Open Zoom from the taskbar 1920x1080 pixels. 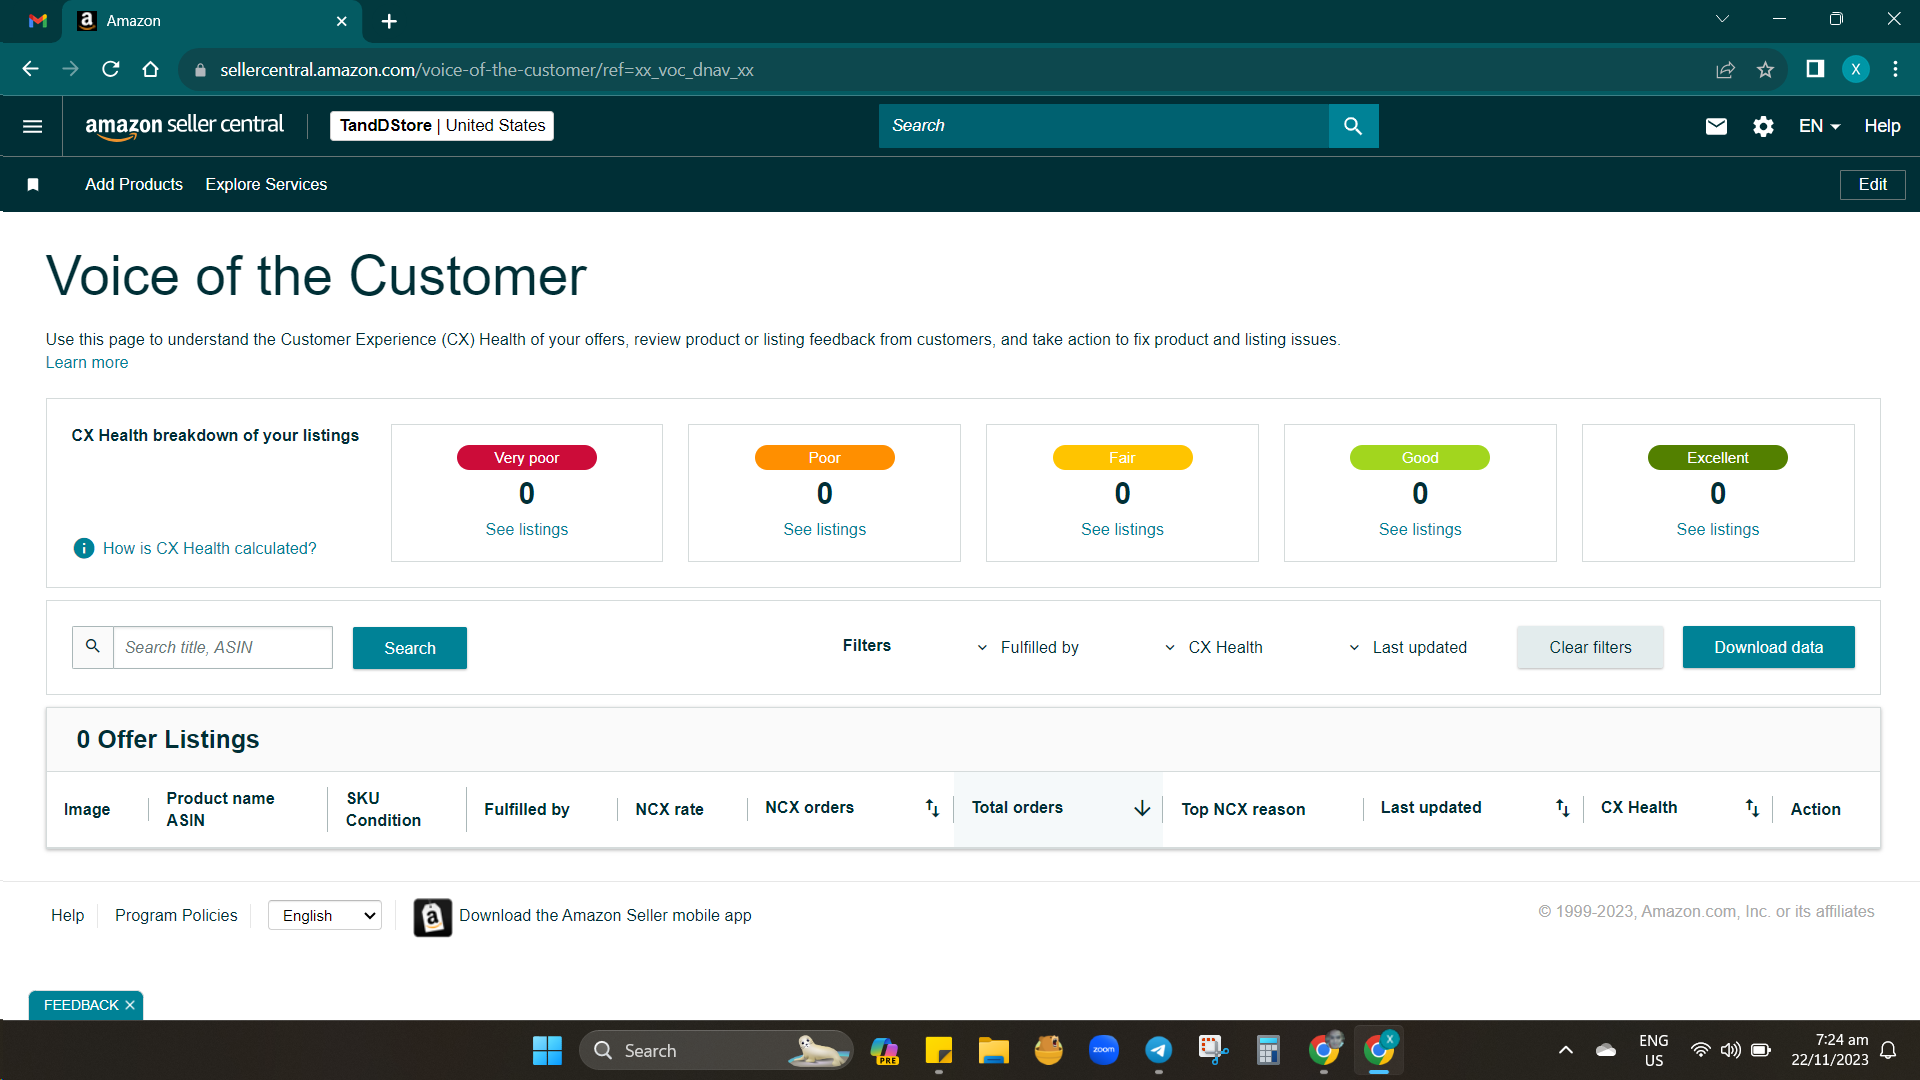pos(1103,1050)
